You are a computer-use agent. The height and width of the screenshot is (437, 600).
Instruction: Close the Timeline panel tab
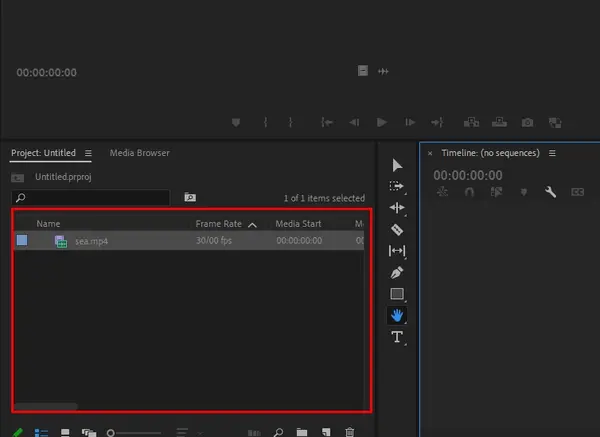[x=430, y=153]
